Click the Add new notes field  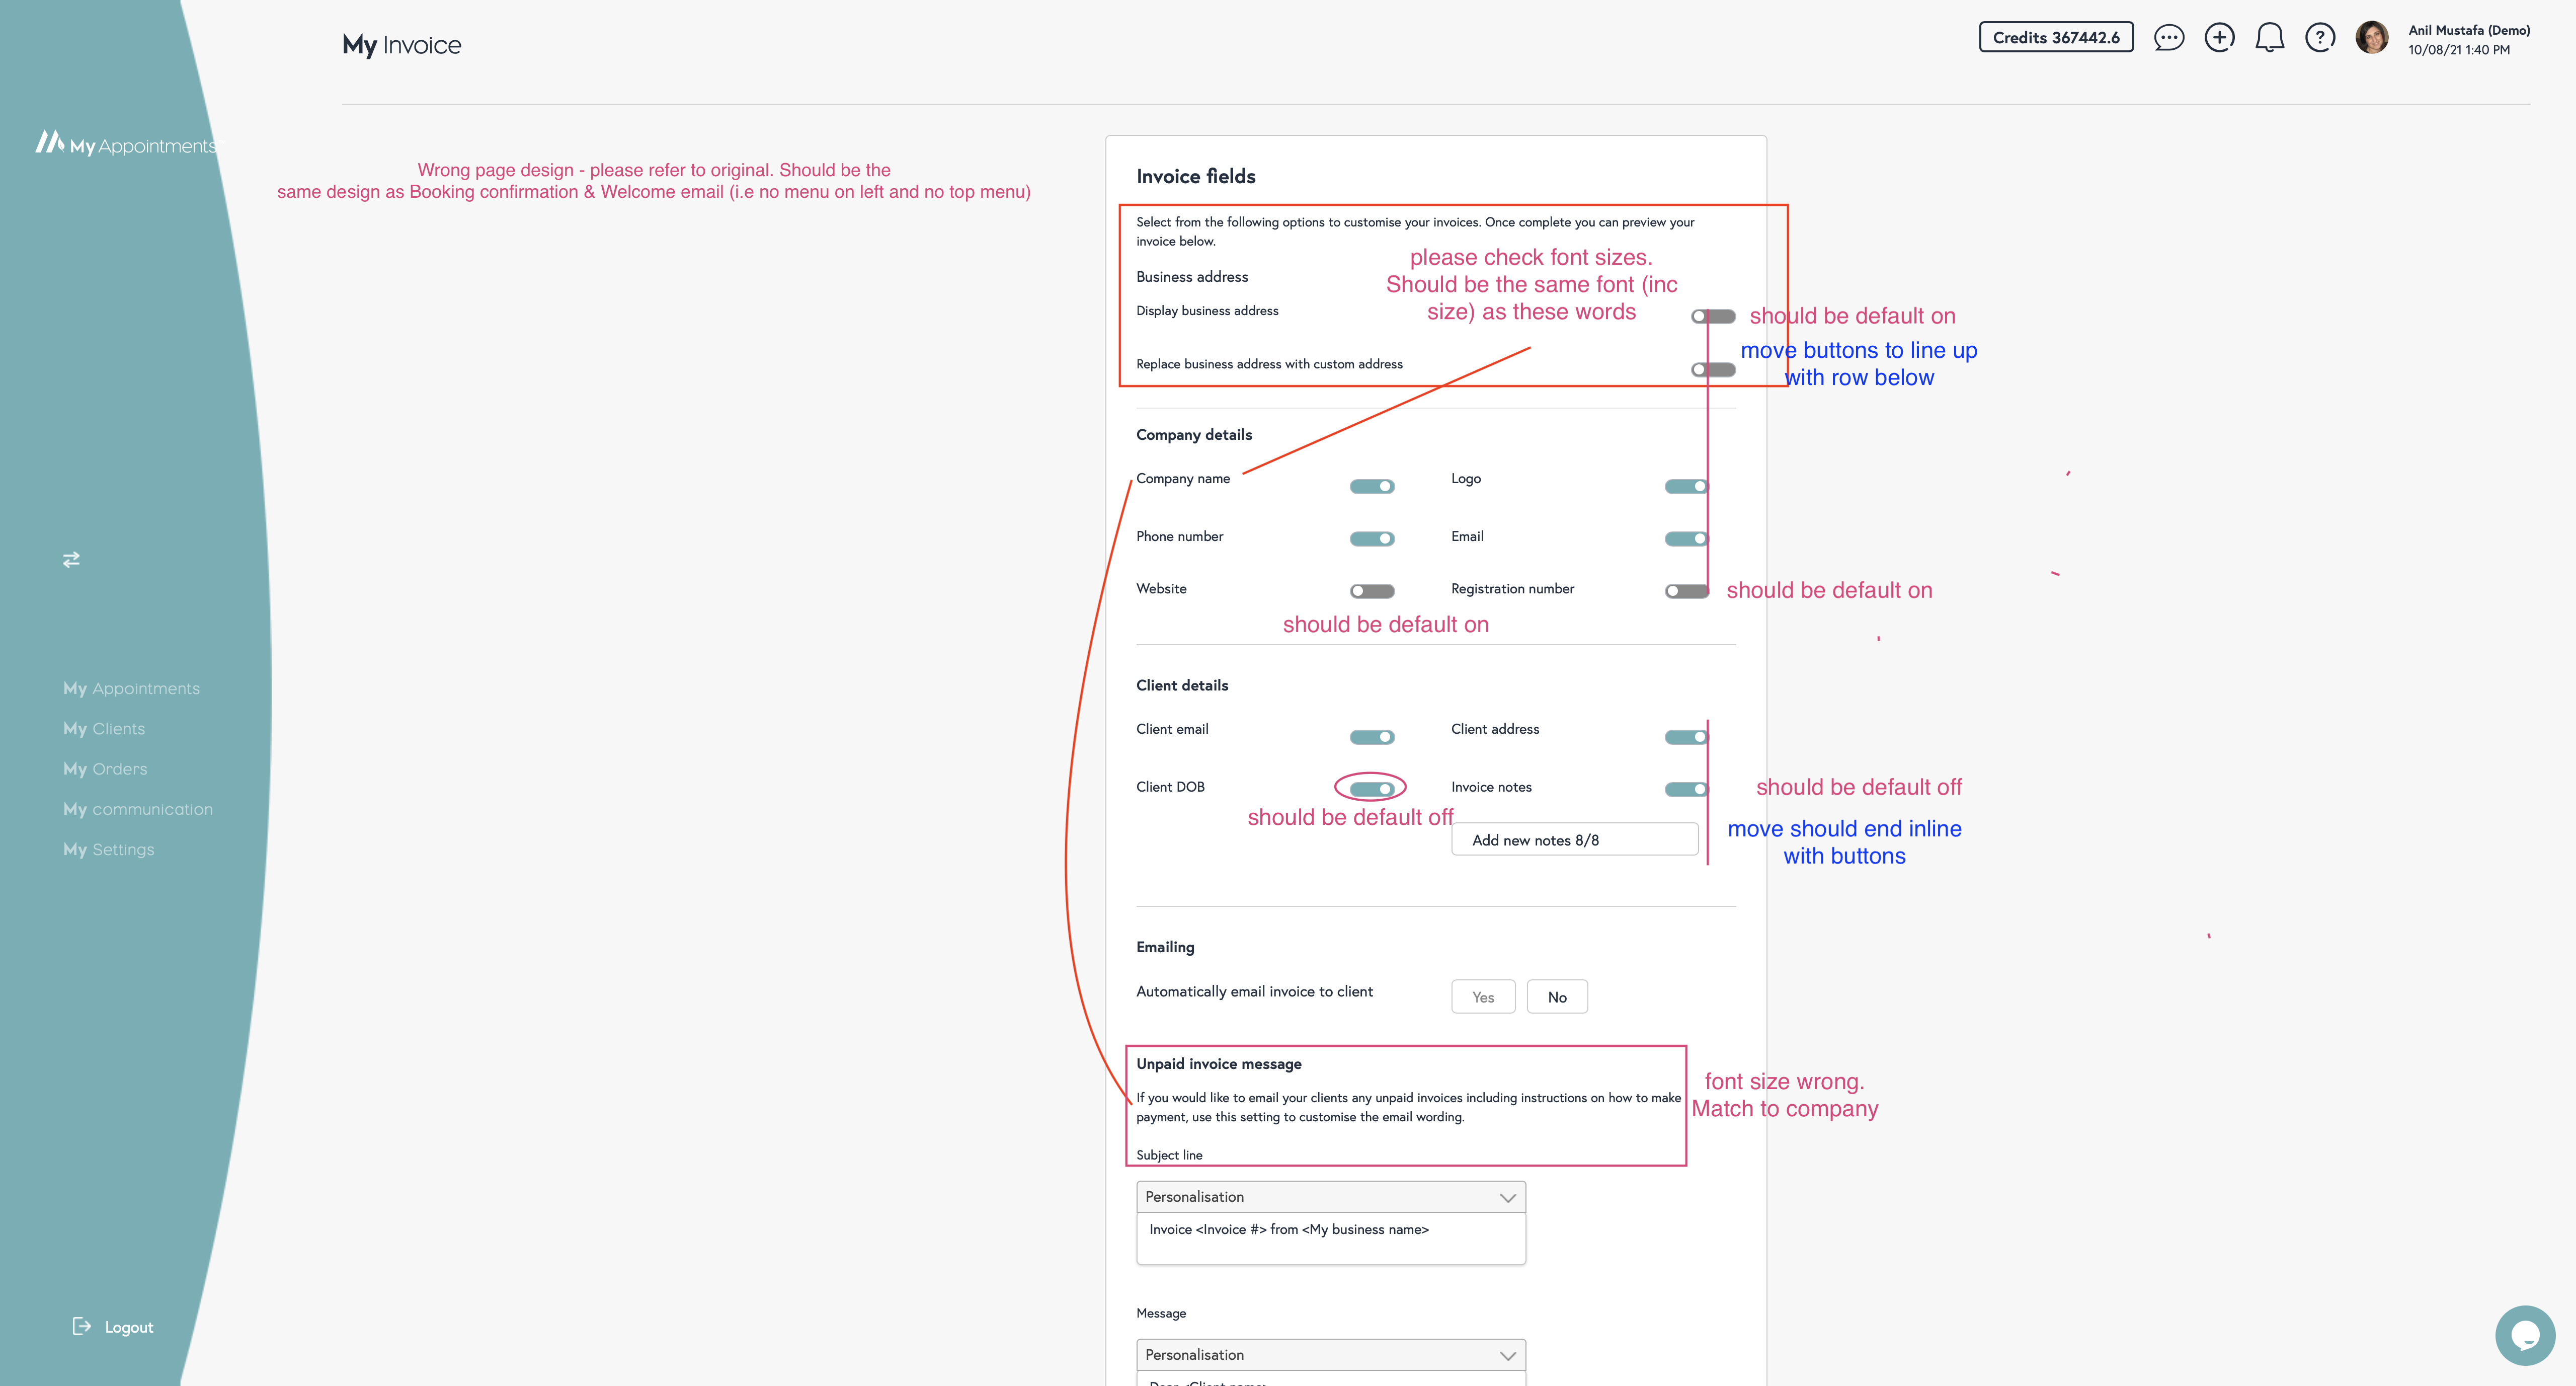pyautogui.click(x=1574, y=840)
